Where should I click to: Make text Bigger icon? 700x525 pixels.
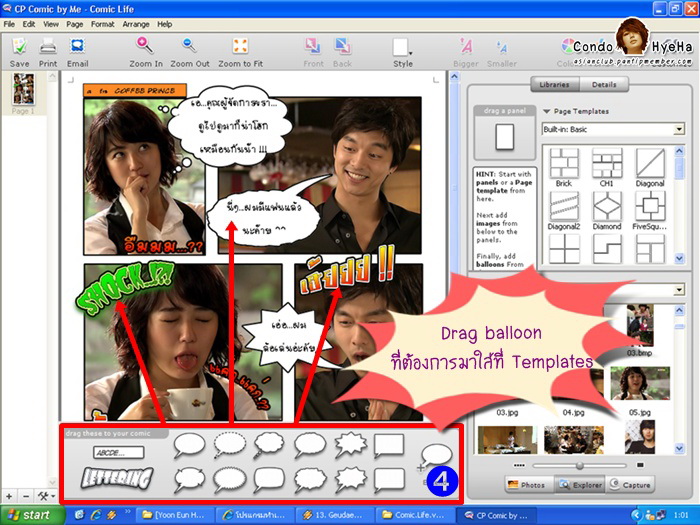click(x=466, y=46)
